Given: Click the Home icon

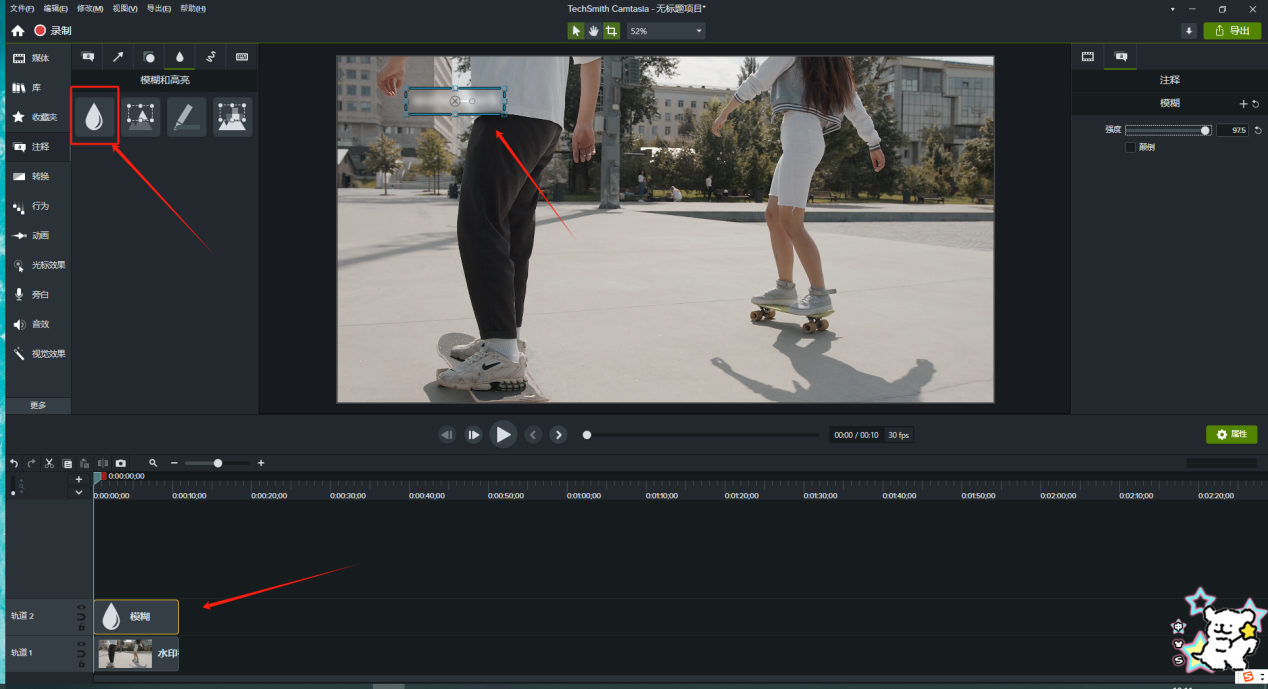Looking at the screenshot, I should pos(17,31).
